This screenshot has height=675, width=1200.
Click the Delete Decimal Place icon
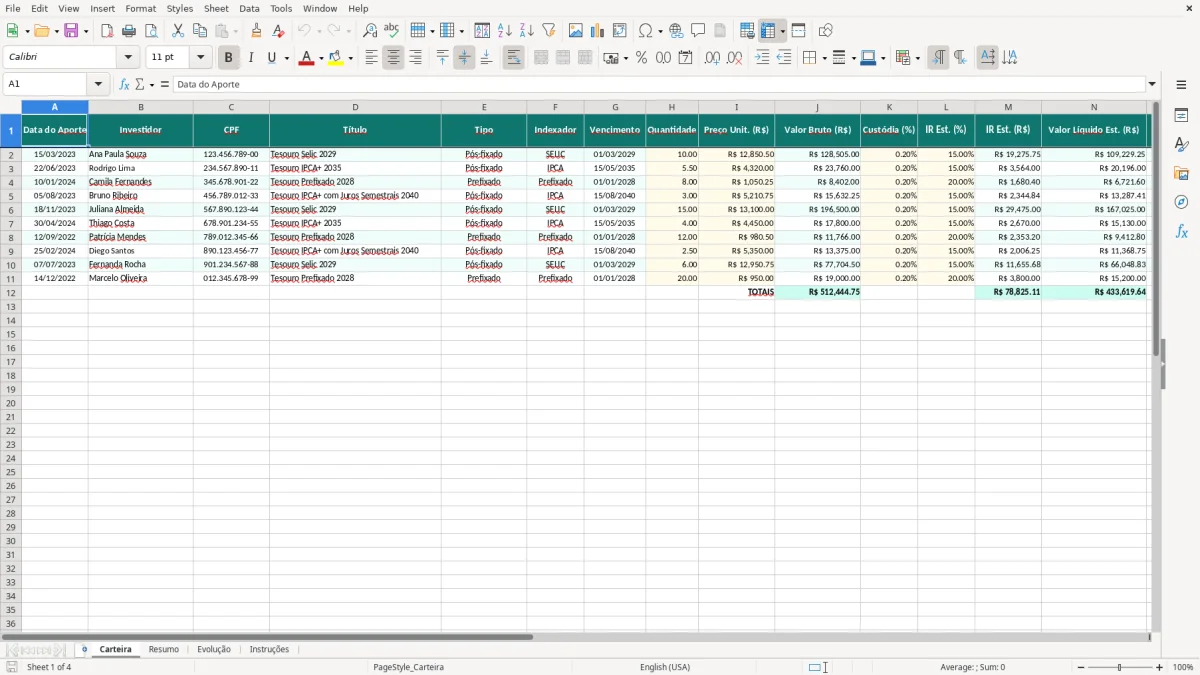735,58
